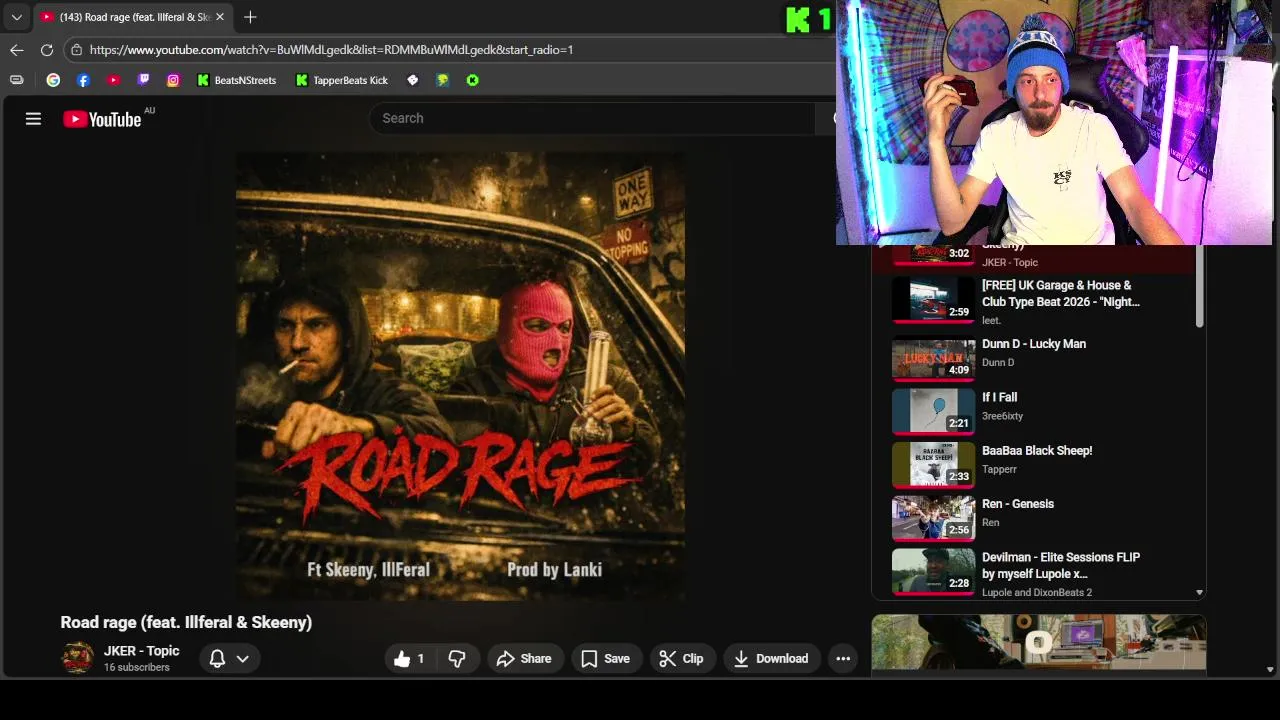Click the playlist panel scrollbar thumb
1280x720 pixels.
[1199, 286]
